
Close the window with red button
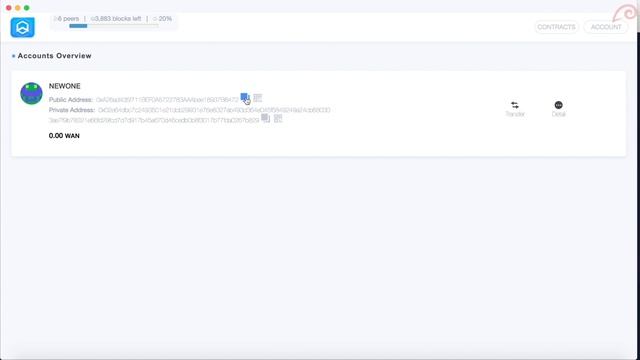[9, 8]
